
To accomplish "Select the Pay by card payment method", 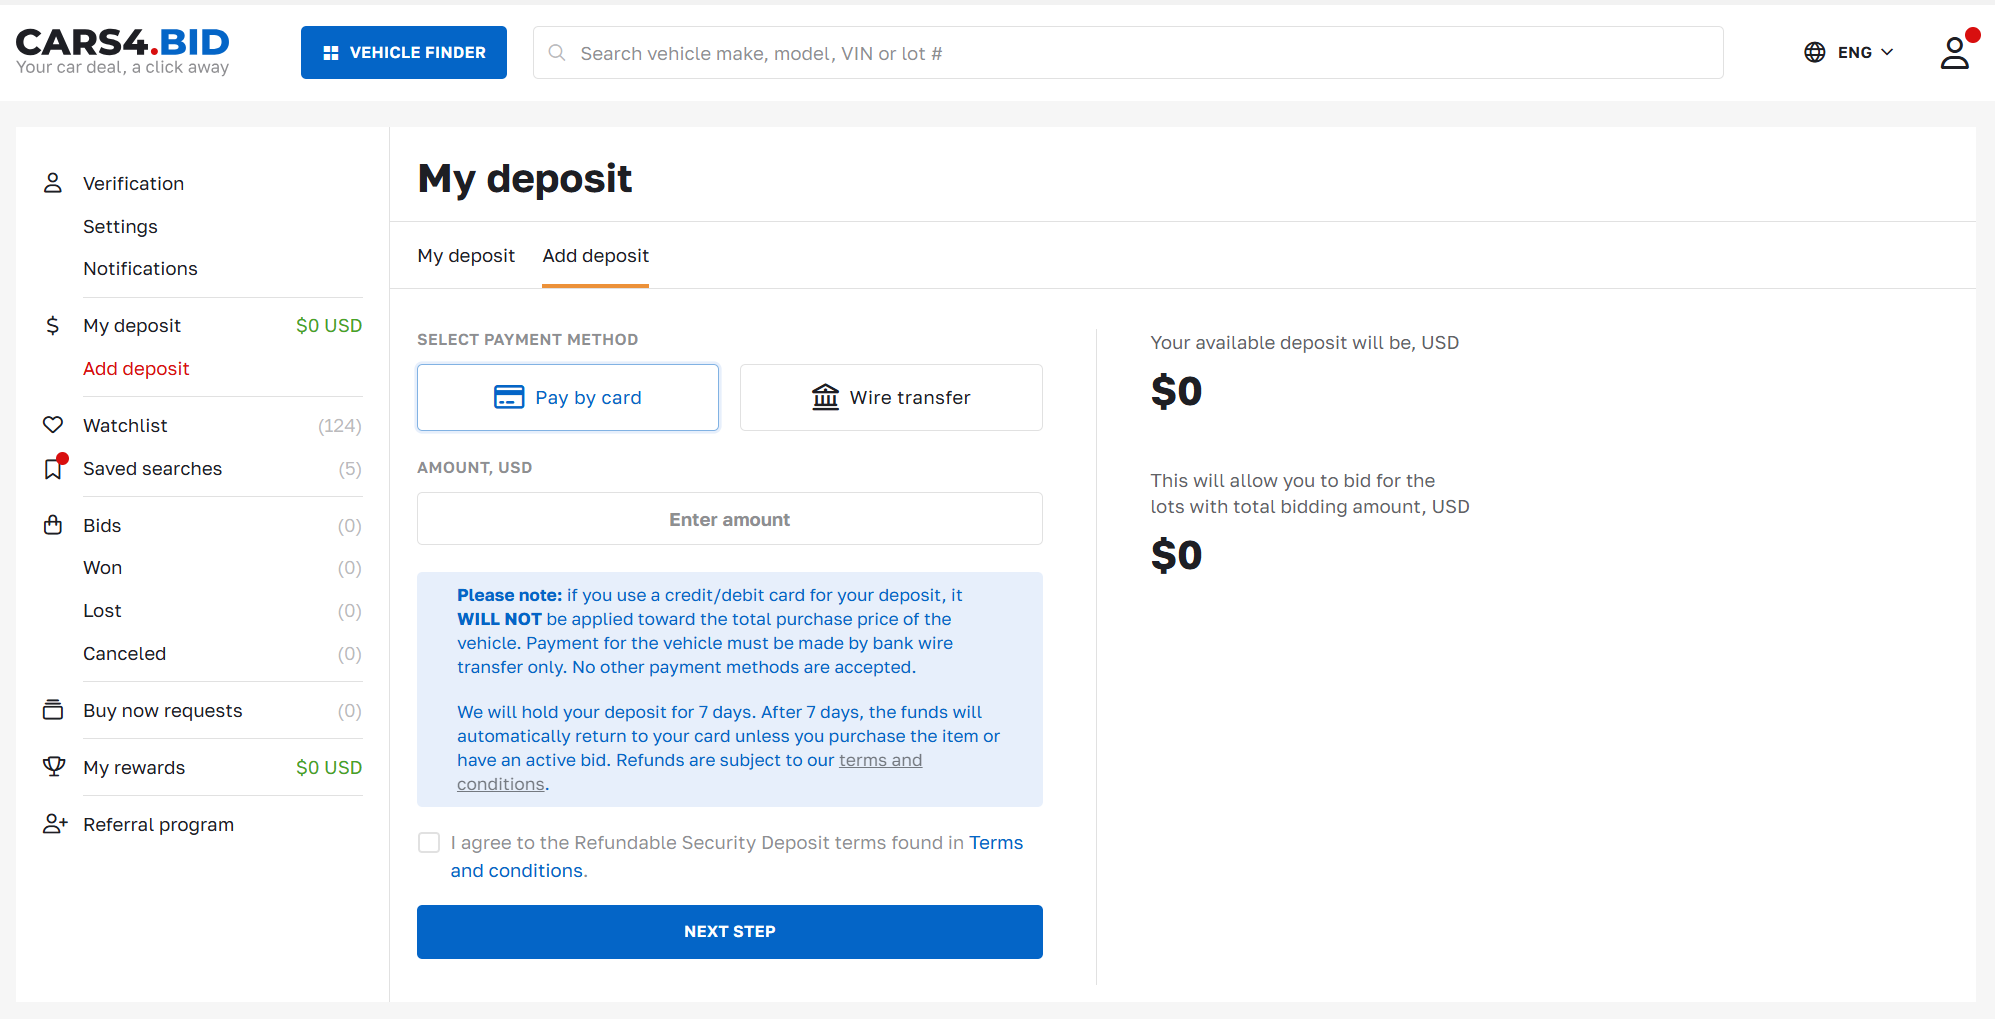I will [568, 398].
